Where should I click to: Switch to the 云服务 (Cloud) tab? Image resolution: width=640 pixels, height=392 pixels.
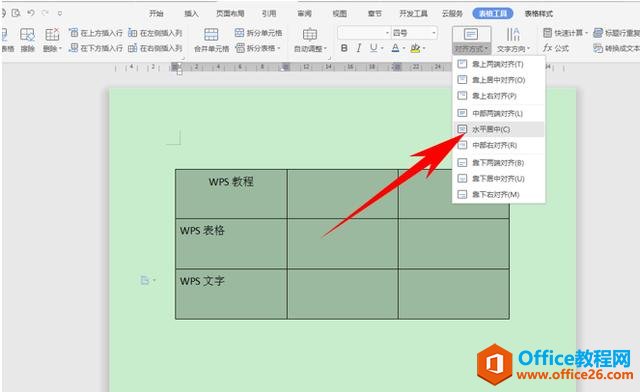tap(452, 13)
